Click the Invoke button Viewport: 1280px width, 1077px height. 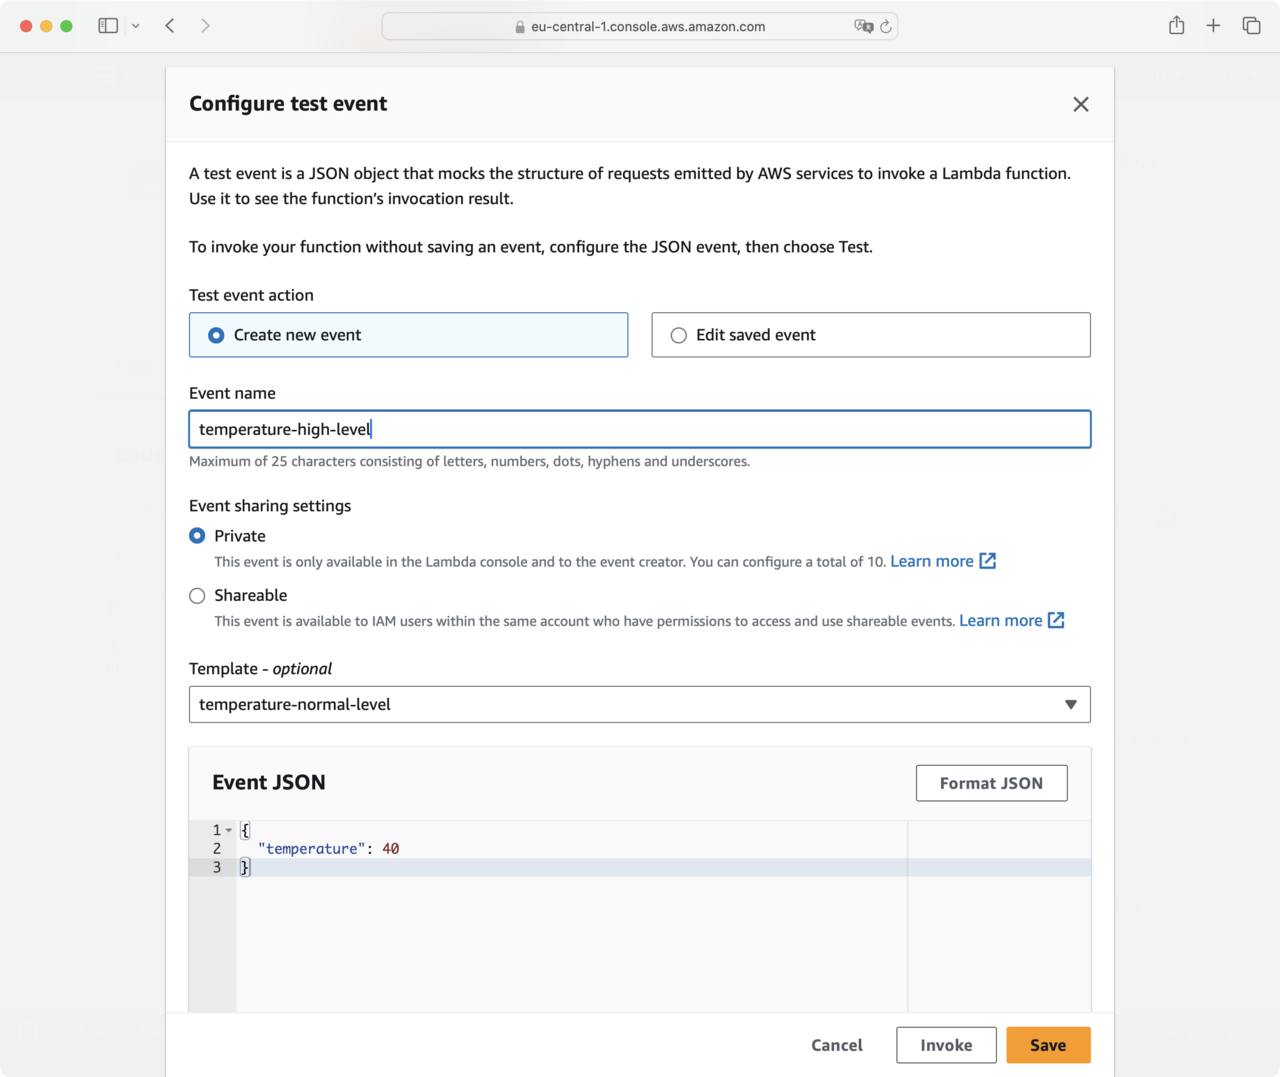(946, 1045)
